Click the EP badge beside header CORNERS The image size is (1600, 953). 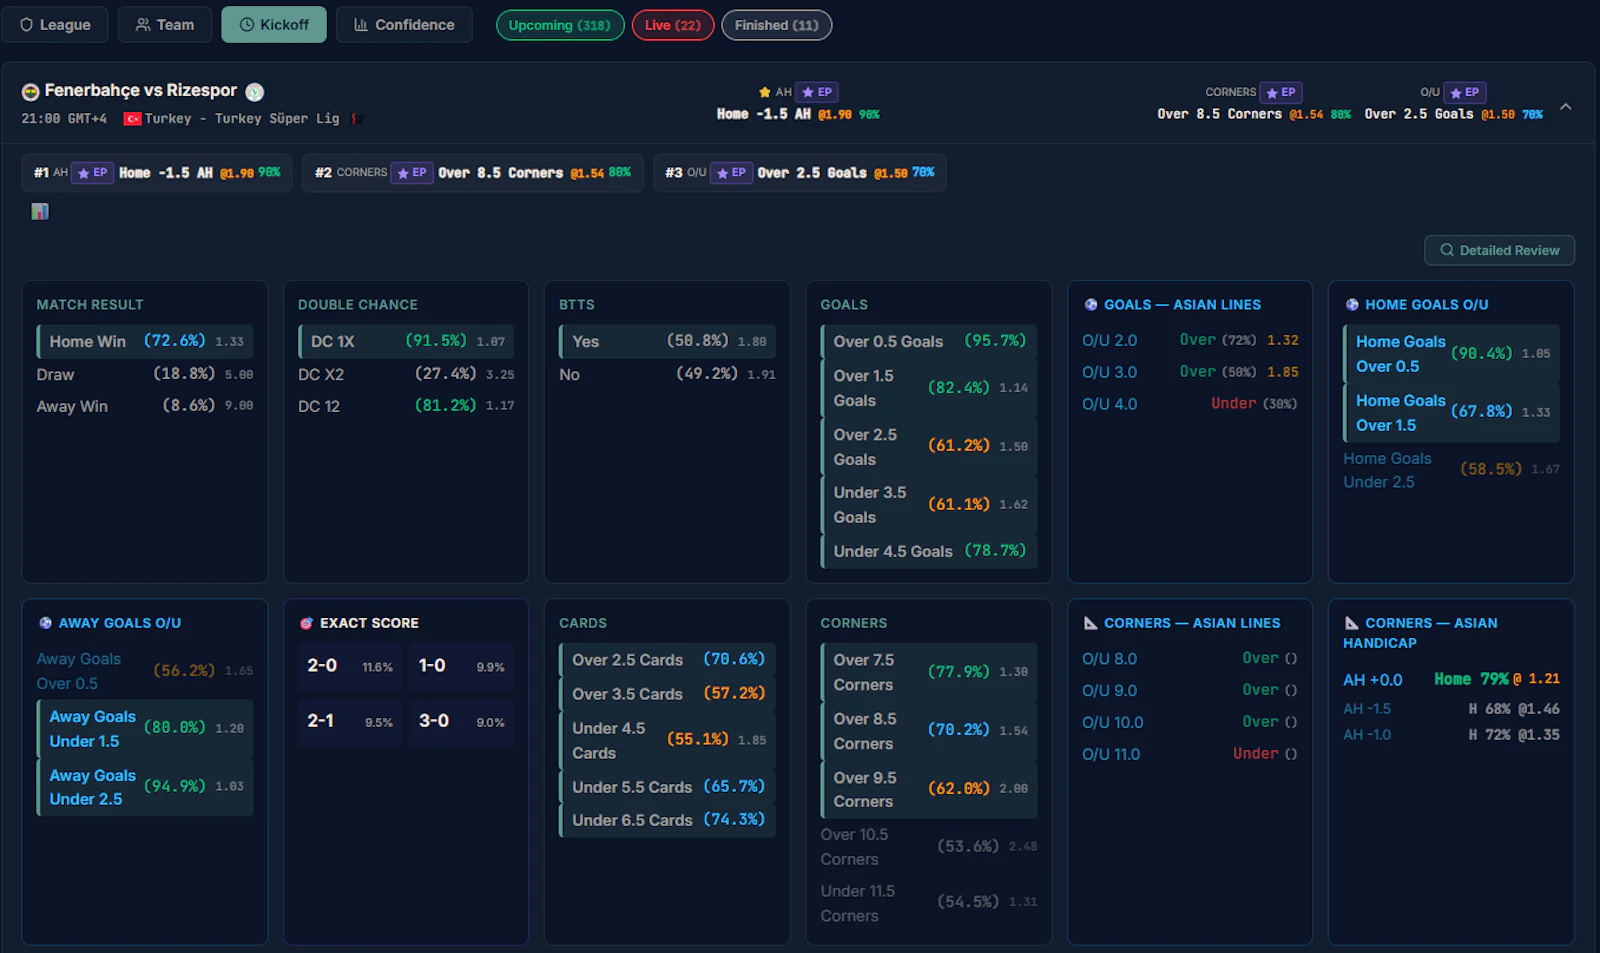[1281, 92]
